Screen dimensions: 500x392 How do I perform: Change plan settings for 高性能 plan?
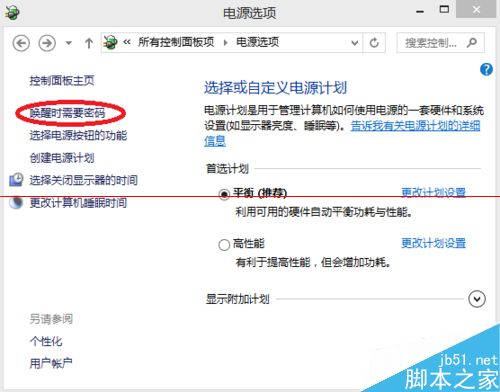coord(434,243)
